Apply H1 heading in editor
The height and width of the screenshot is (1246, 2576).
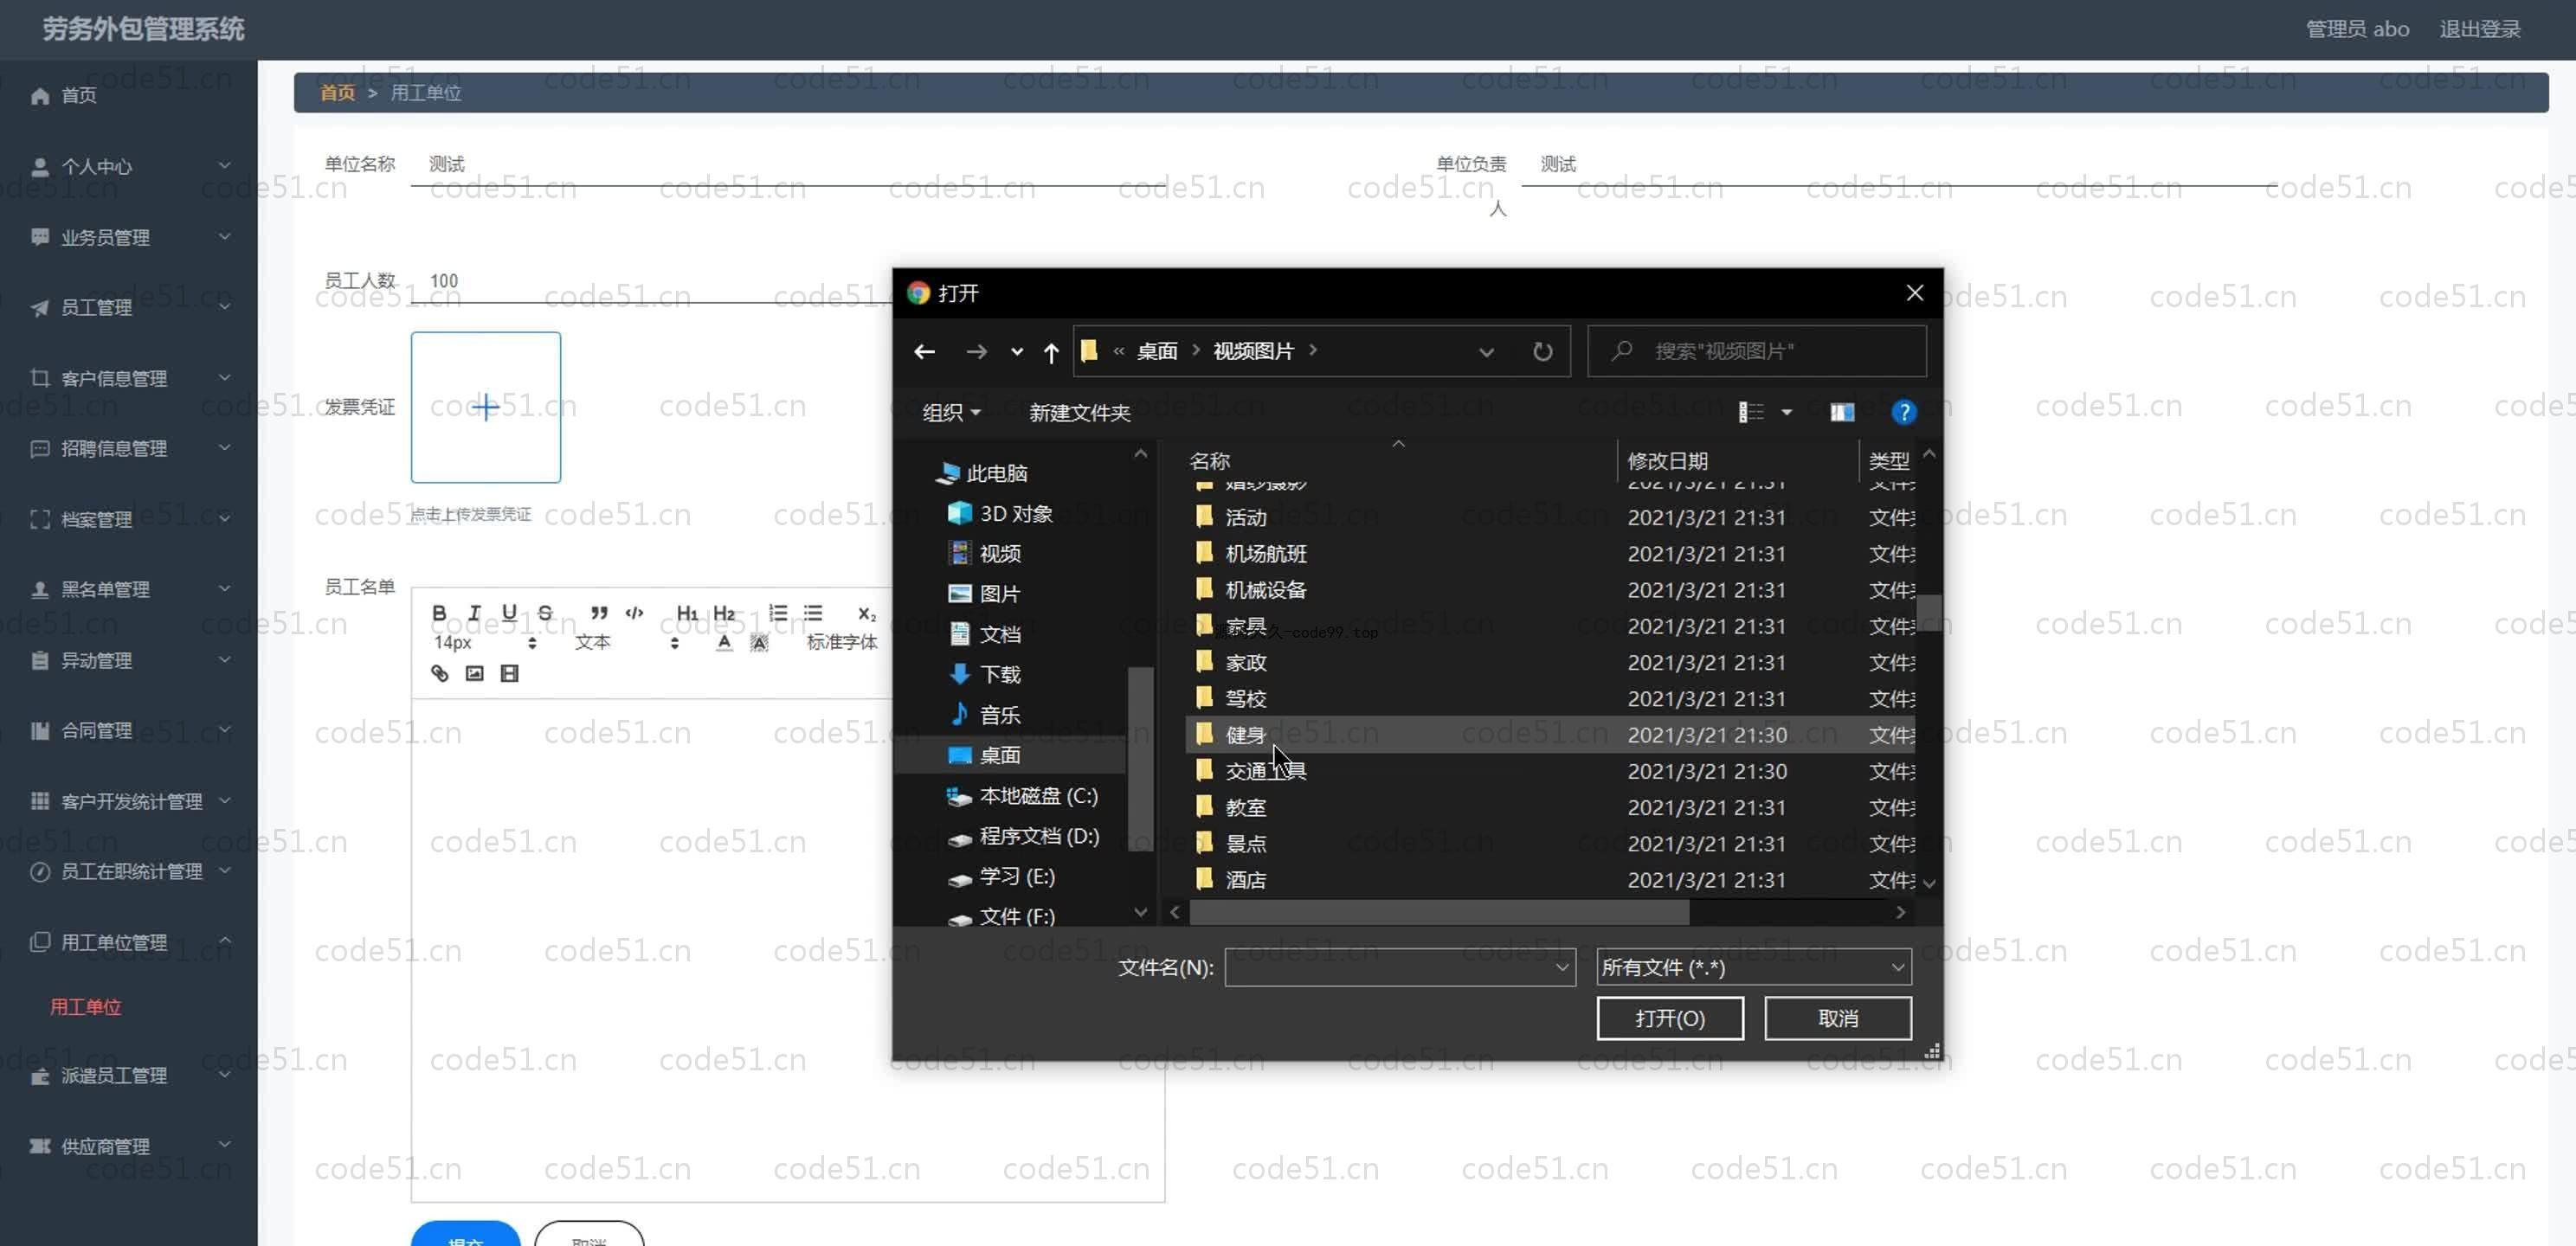coord(687,613)
